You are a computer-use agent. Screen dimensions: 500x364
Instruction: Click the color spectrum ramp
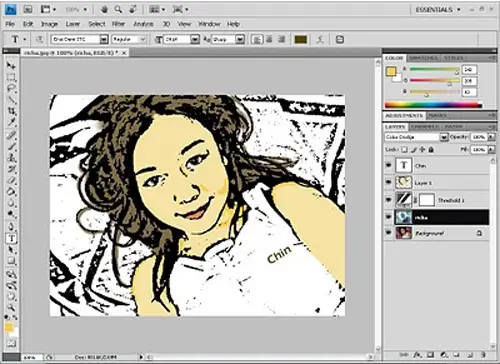[x=434, y=105]
